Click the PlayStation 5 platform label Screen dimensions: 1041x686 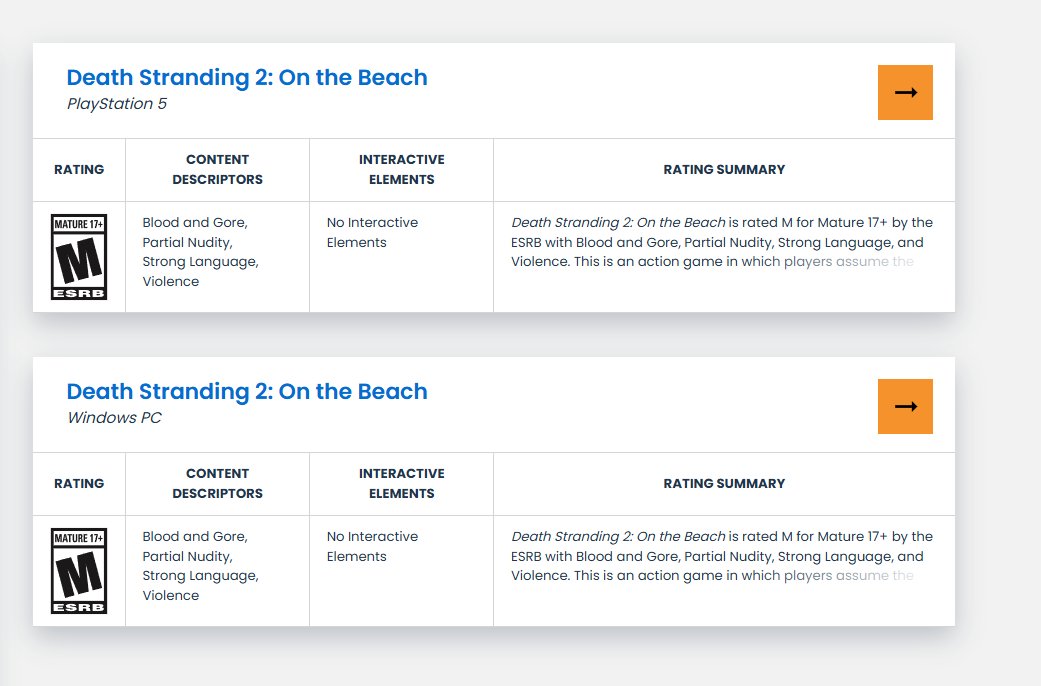(117, 104)
